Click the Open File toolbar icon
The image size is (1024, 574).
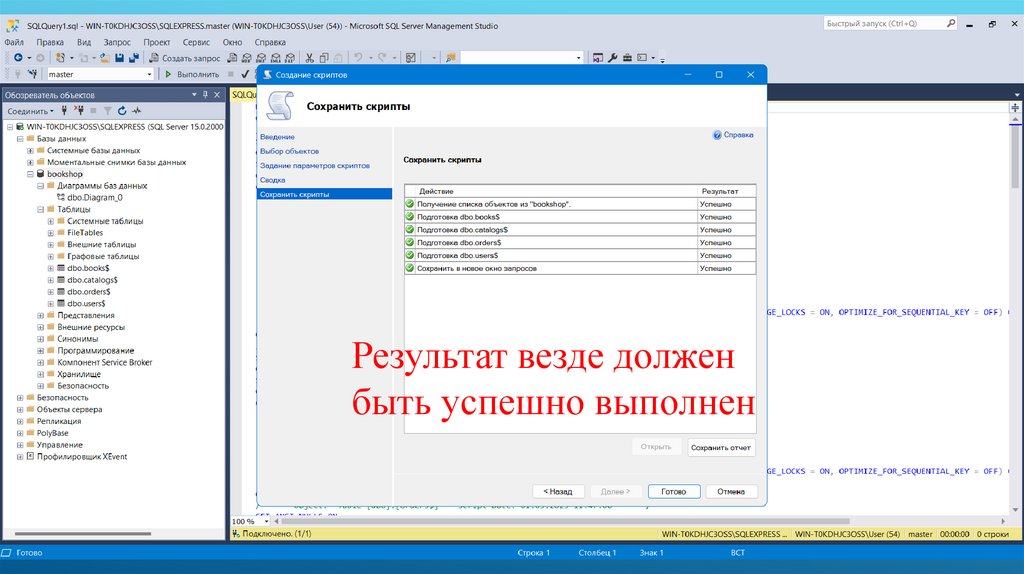tap(104, 58)
